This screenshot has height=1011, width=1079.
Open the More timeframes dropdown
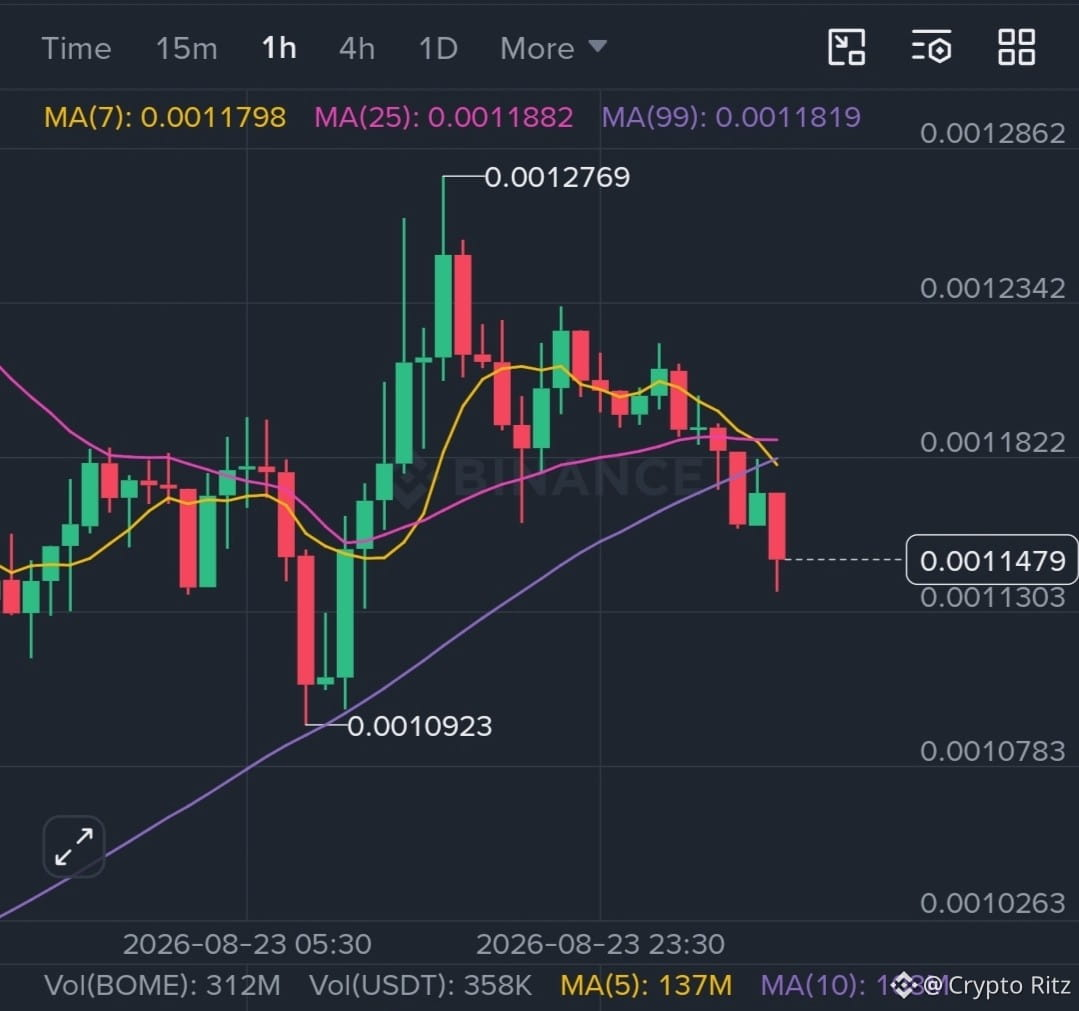(x=553, y=48)
